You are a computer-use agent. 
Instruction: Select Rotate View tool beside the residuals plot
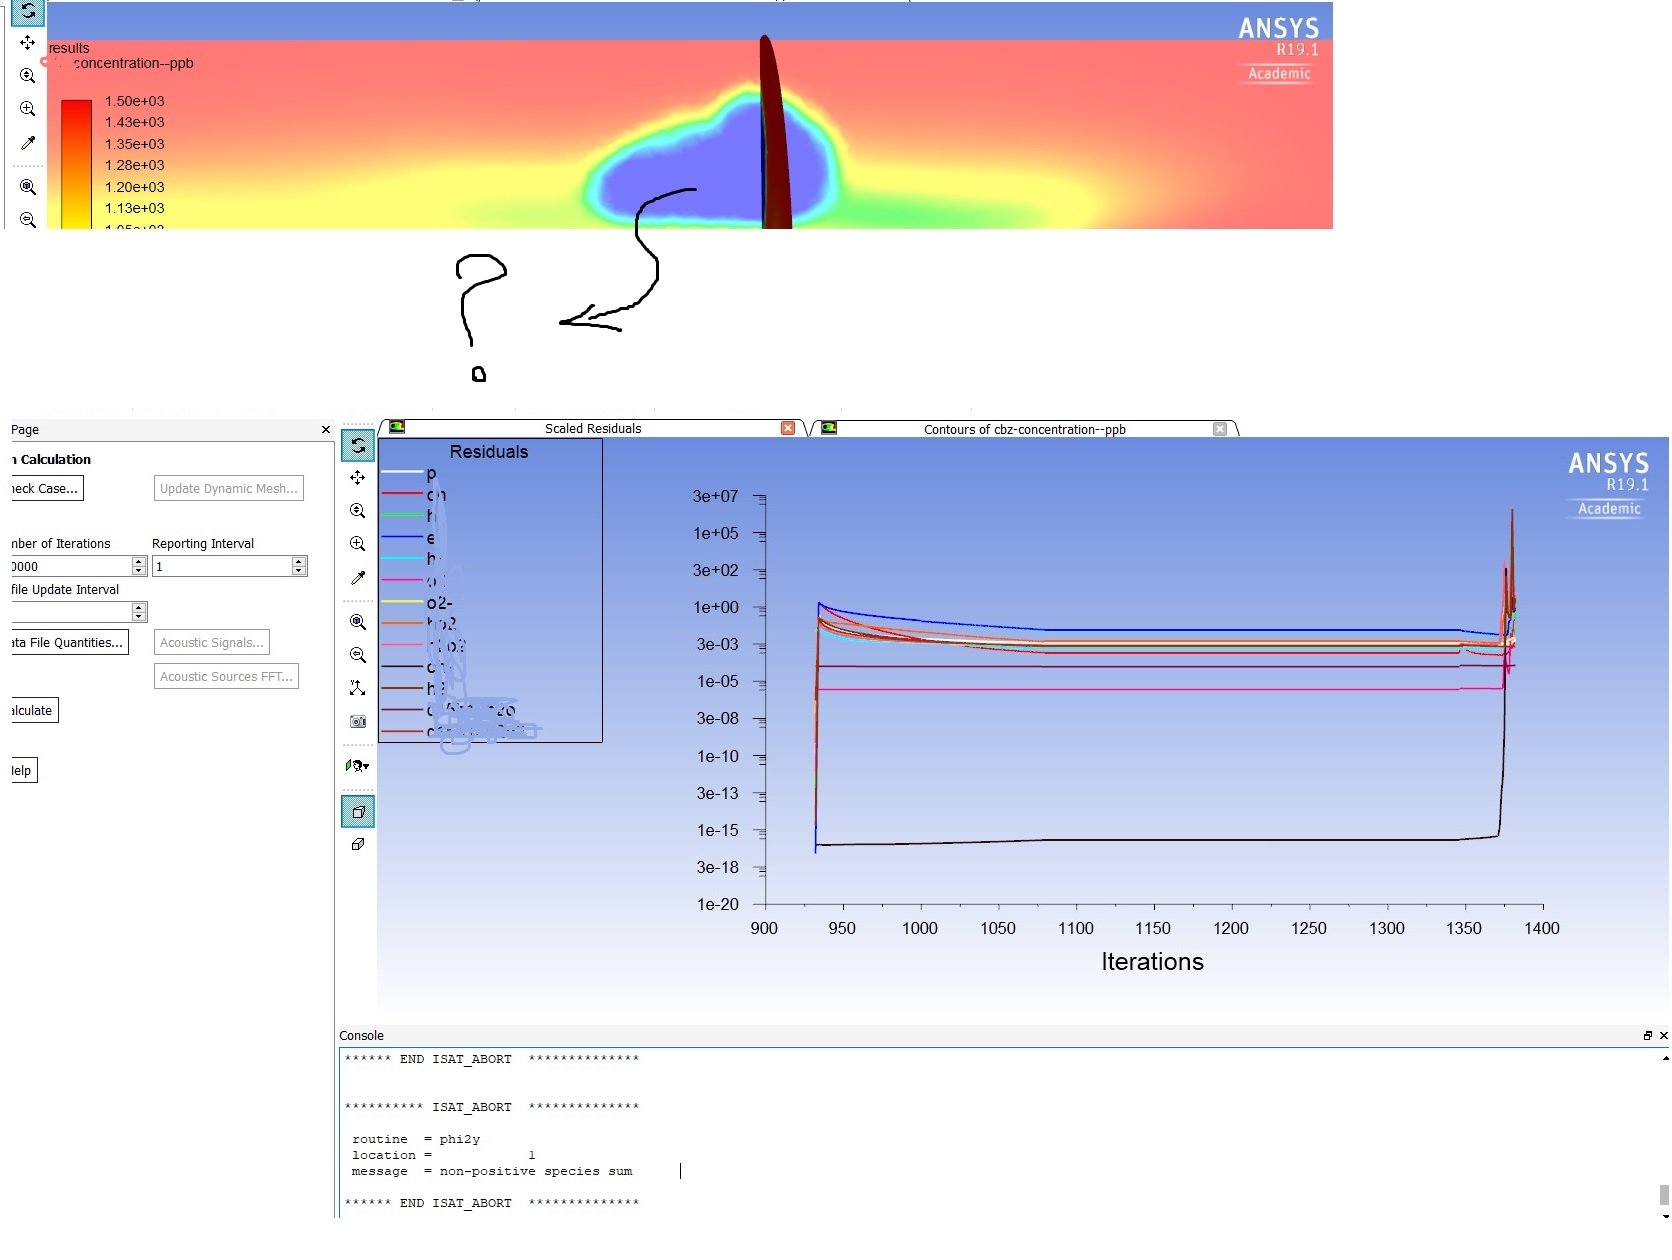[x=358, y=445]
